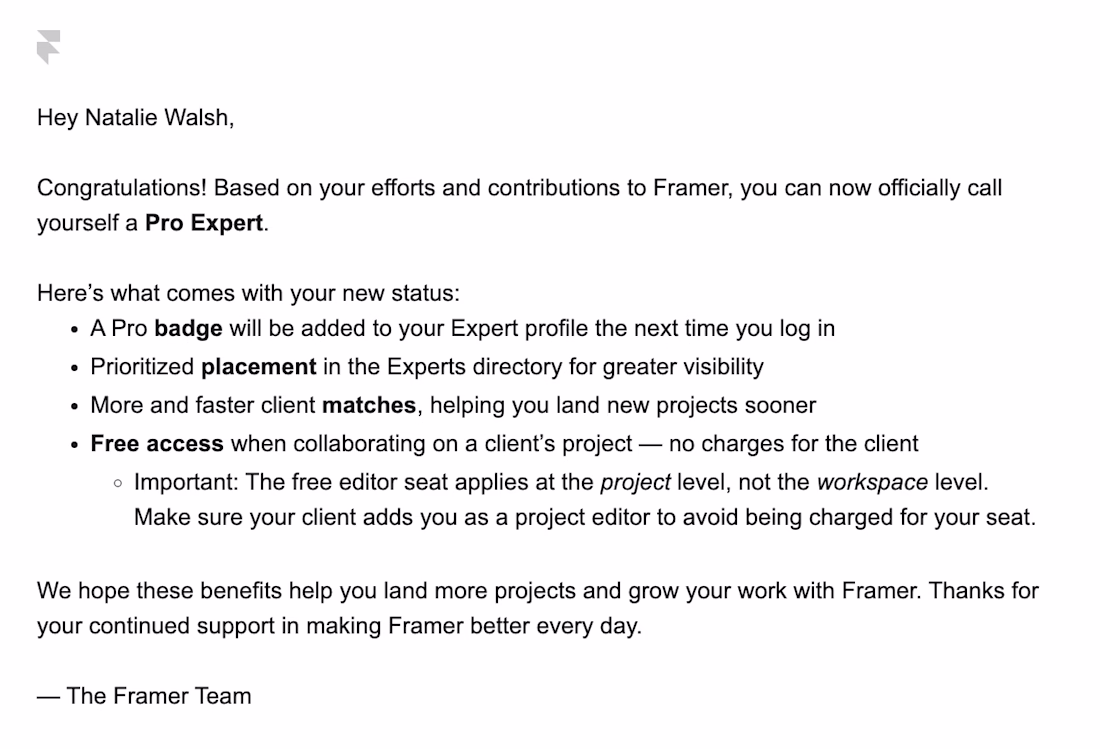Screen dimensions: 1100x749
Task: Click 'Make sure your client adds you' line
Action: (584, 518)
